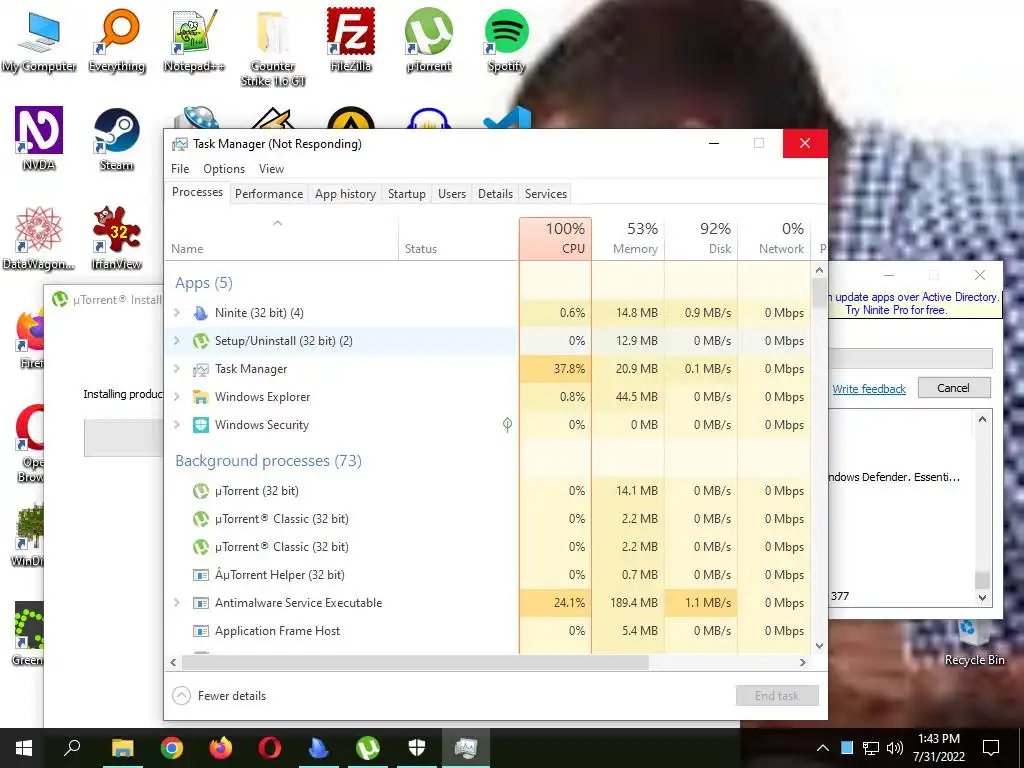This screenshot has height=768, width=1024.
Task: Open Firefox from the taskbar
Action: [x=221, y=748]
